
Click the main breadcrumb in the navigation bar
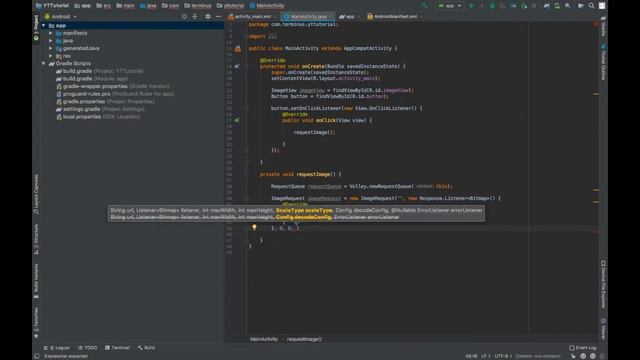point(125,6)
